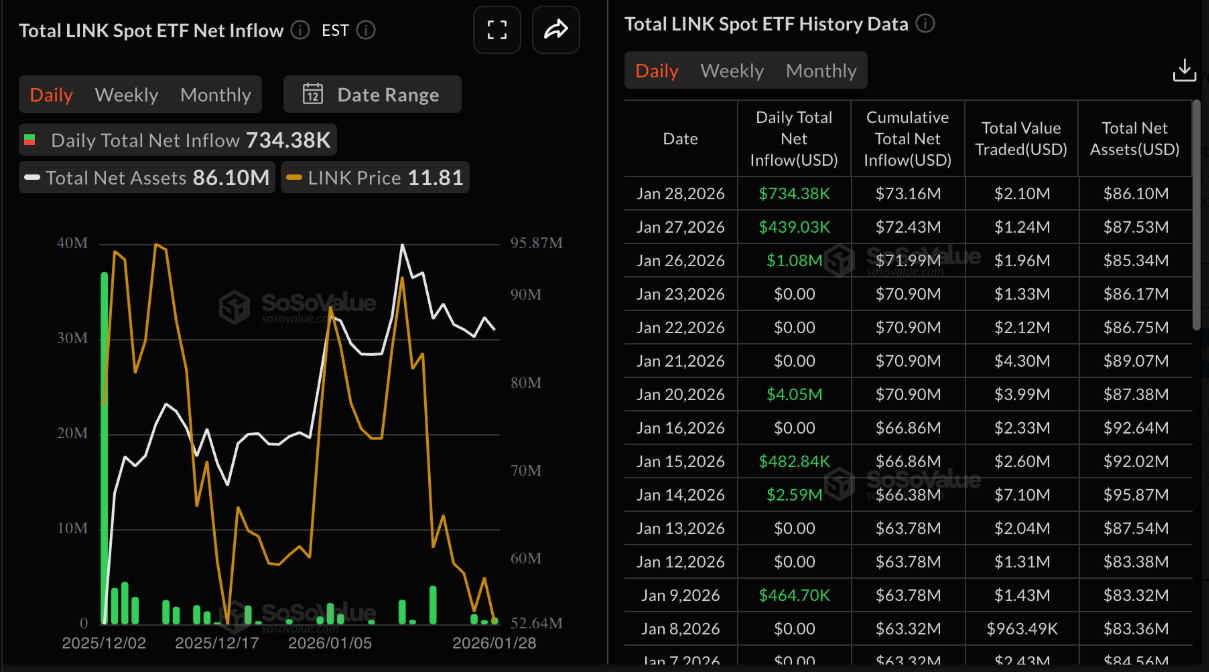This screenshot has width=1209, height=672.
Task: Click the share arrow icon
Action: (555, 30)
